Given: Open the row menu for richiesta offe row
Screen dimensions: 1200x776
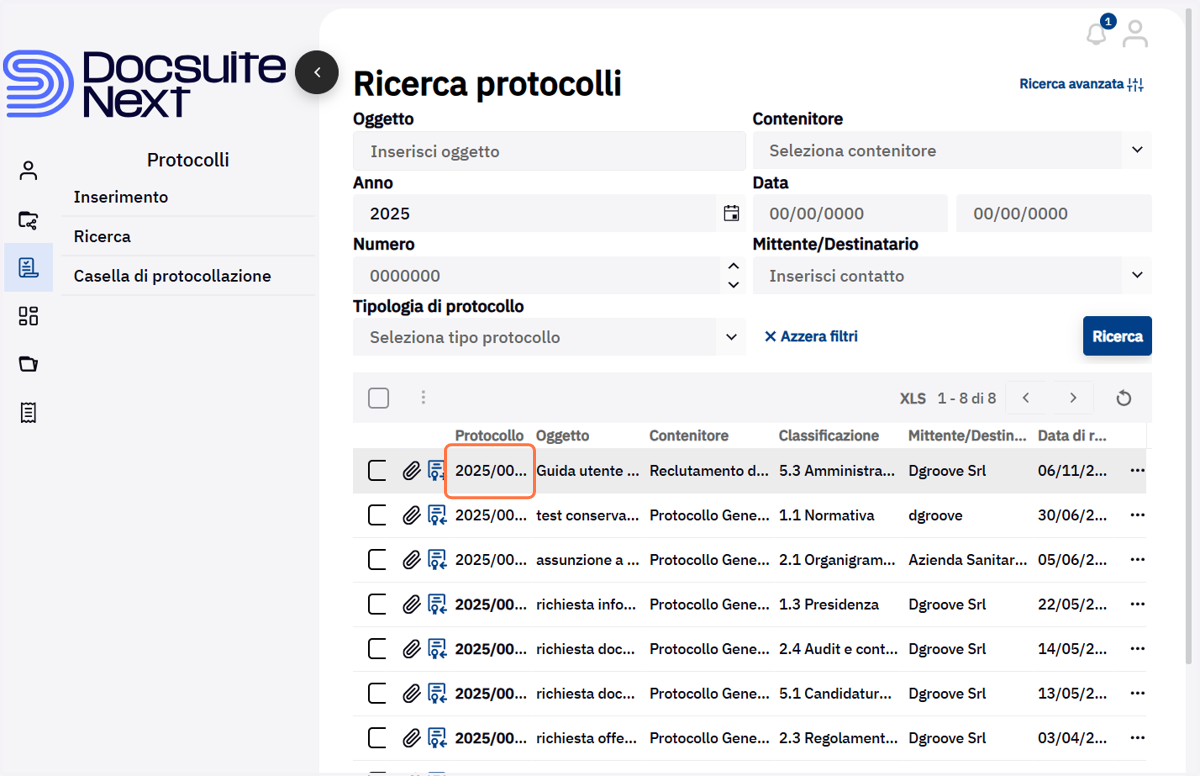Looking at the screenshot, I should [x=1137, y=738].
